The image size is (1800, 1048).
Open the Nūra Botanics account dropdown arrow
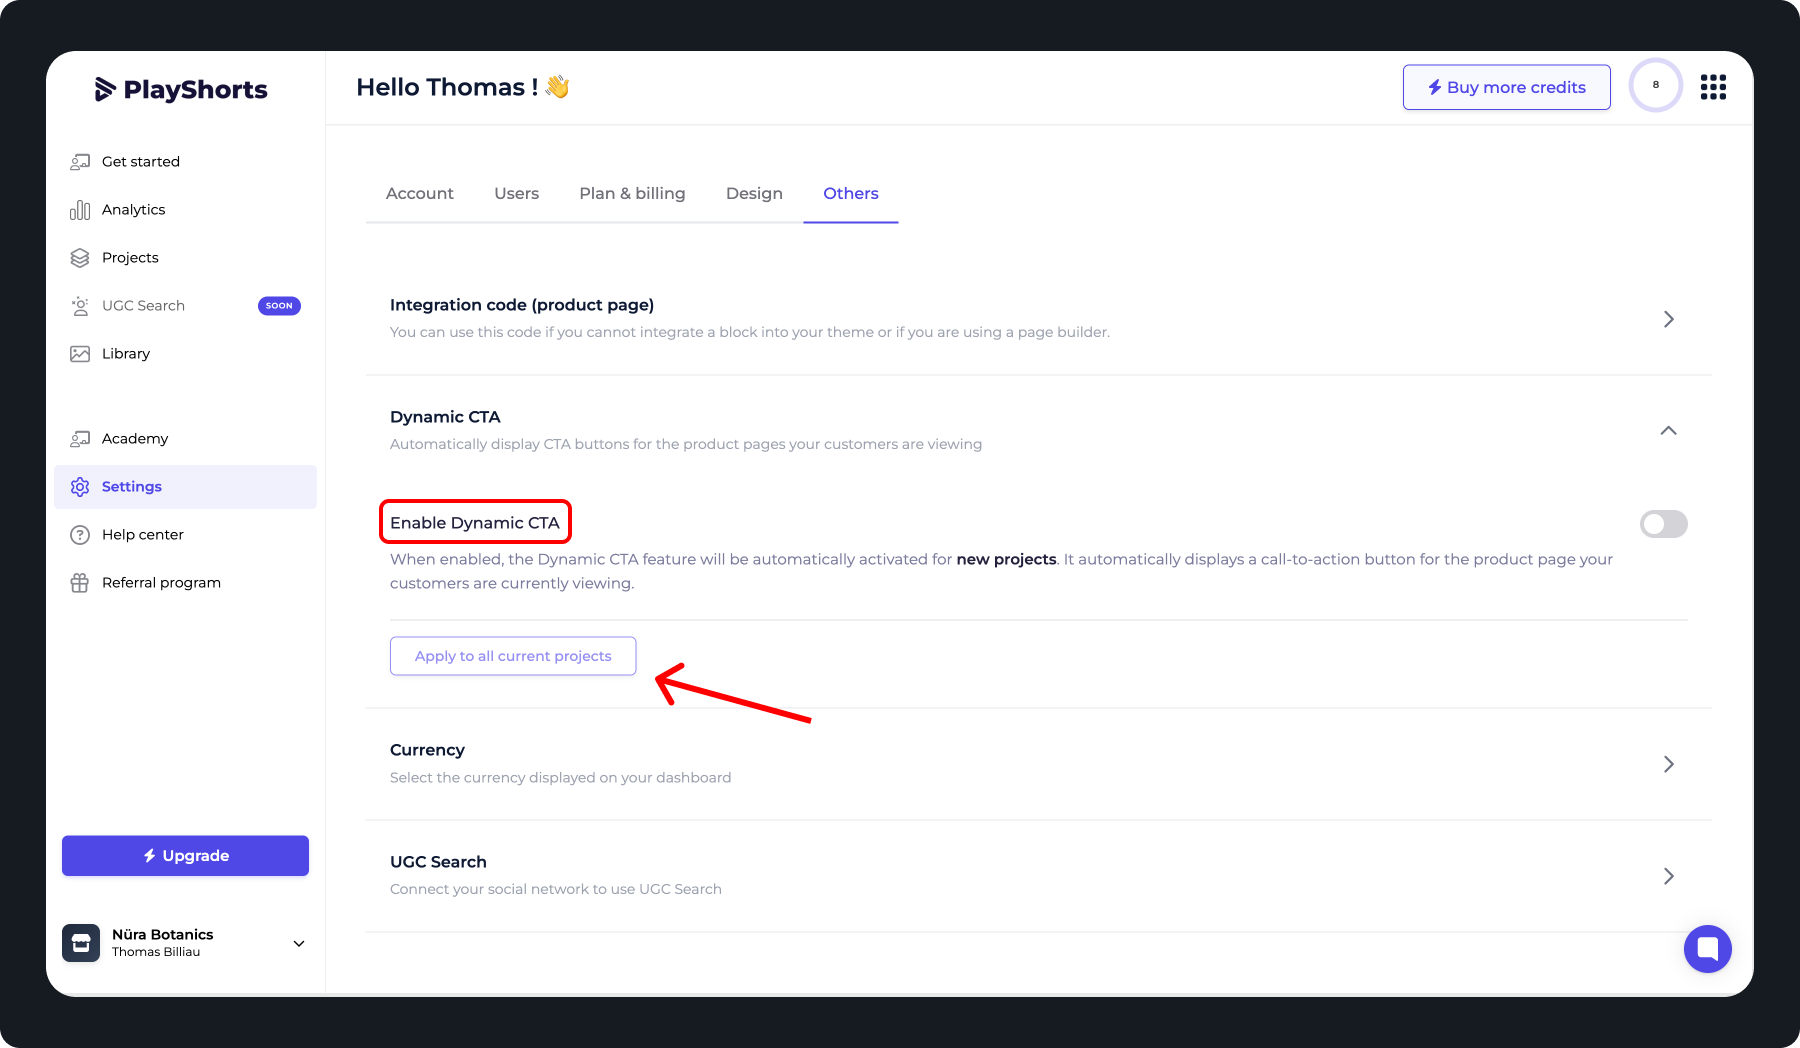click(299, 943)
